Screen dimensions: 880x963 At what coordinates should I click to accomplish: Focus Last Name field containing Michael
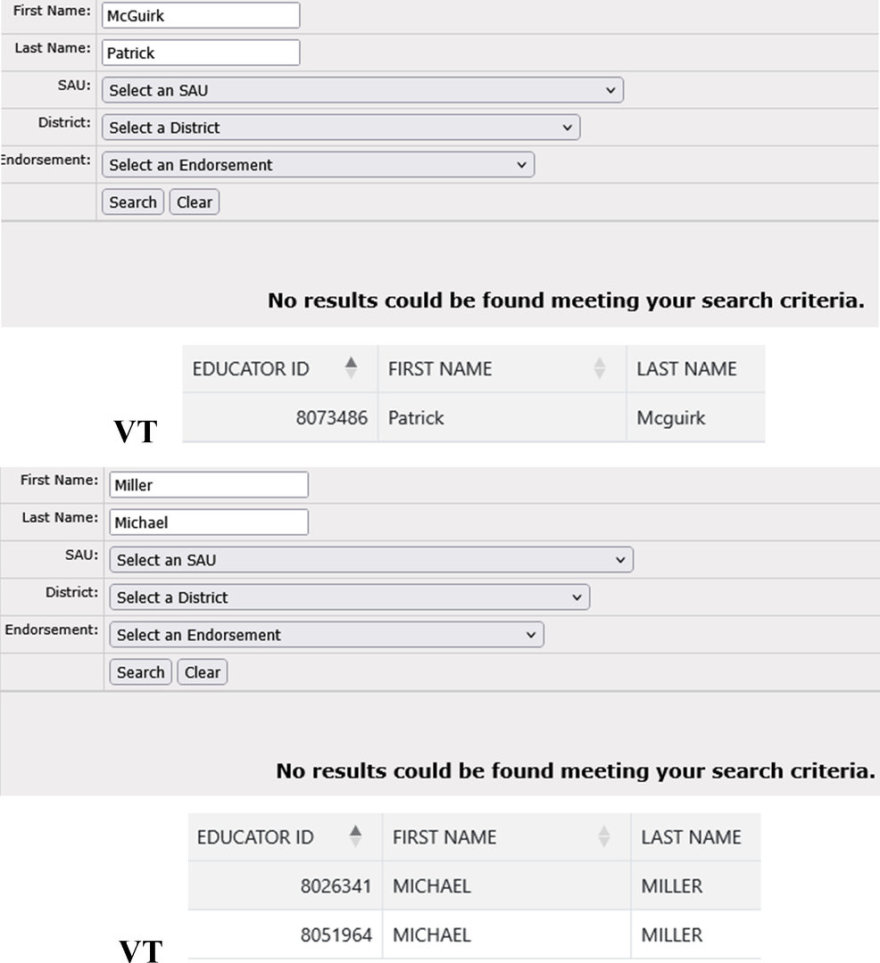tap(209, 523)
